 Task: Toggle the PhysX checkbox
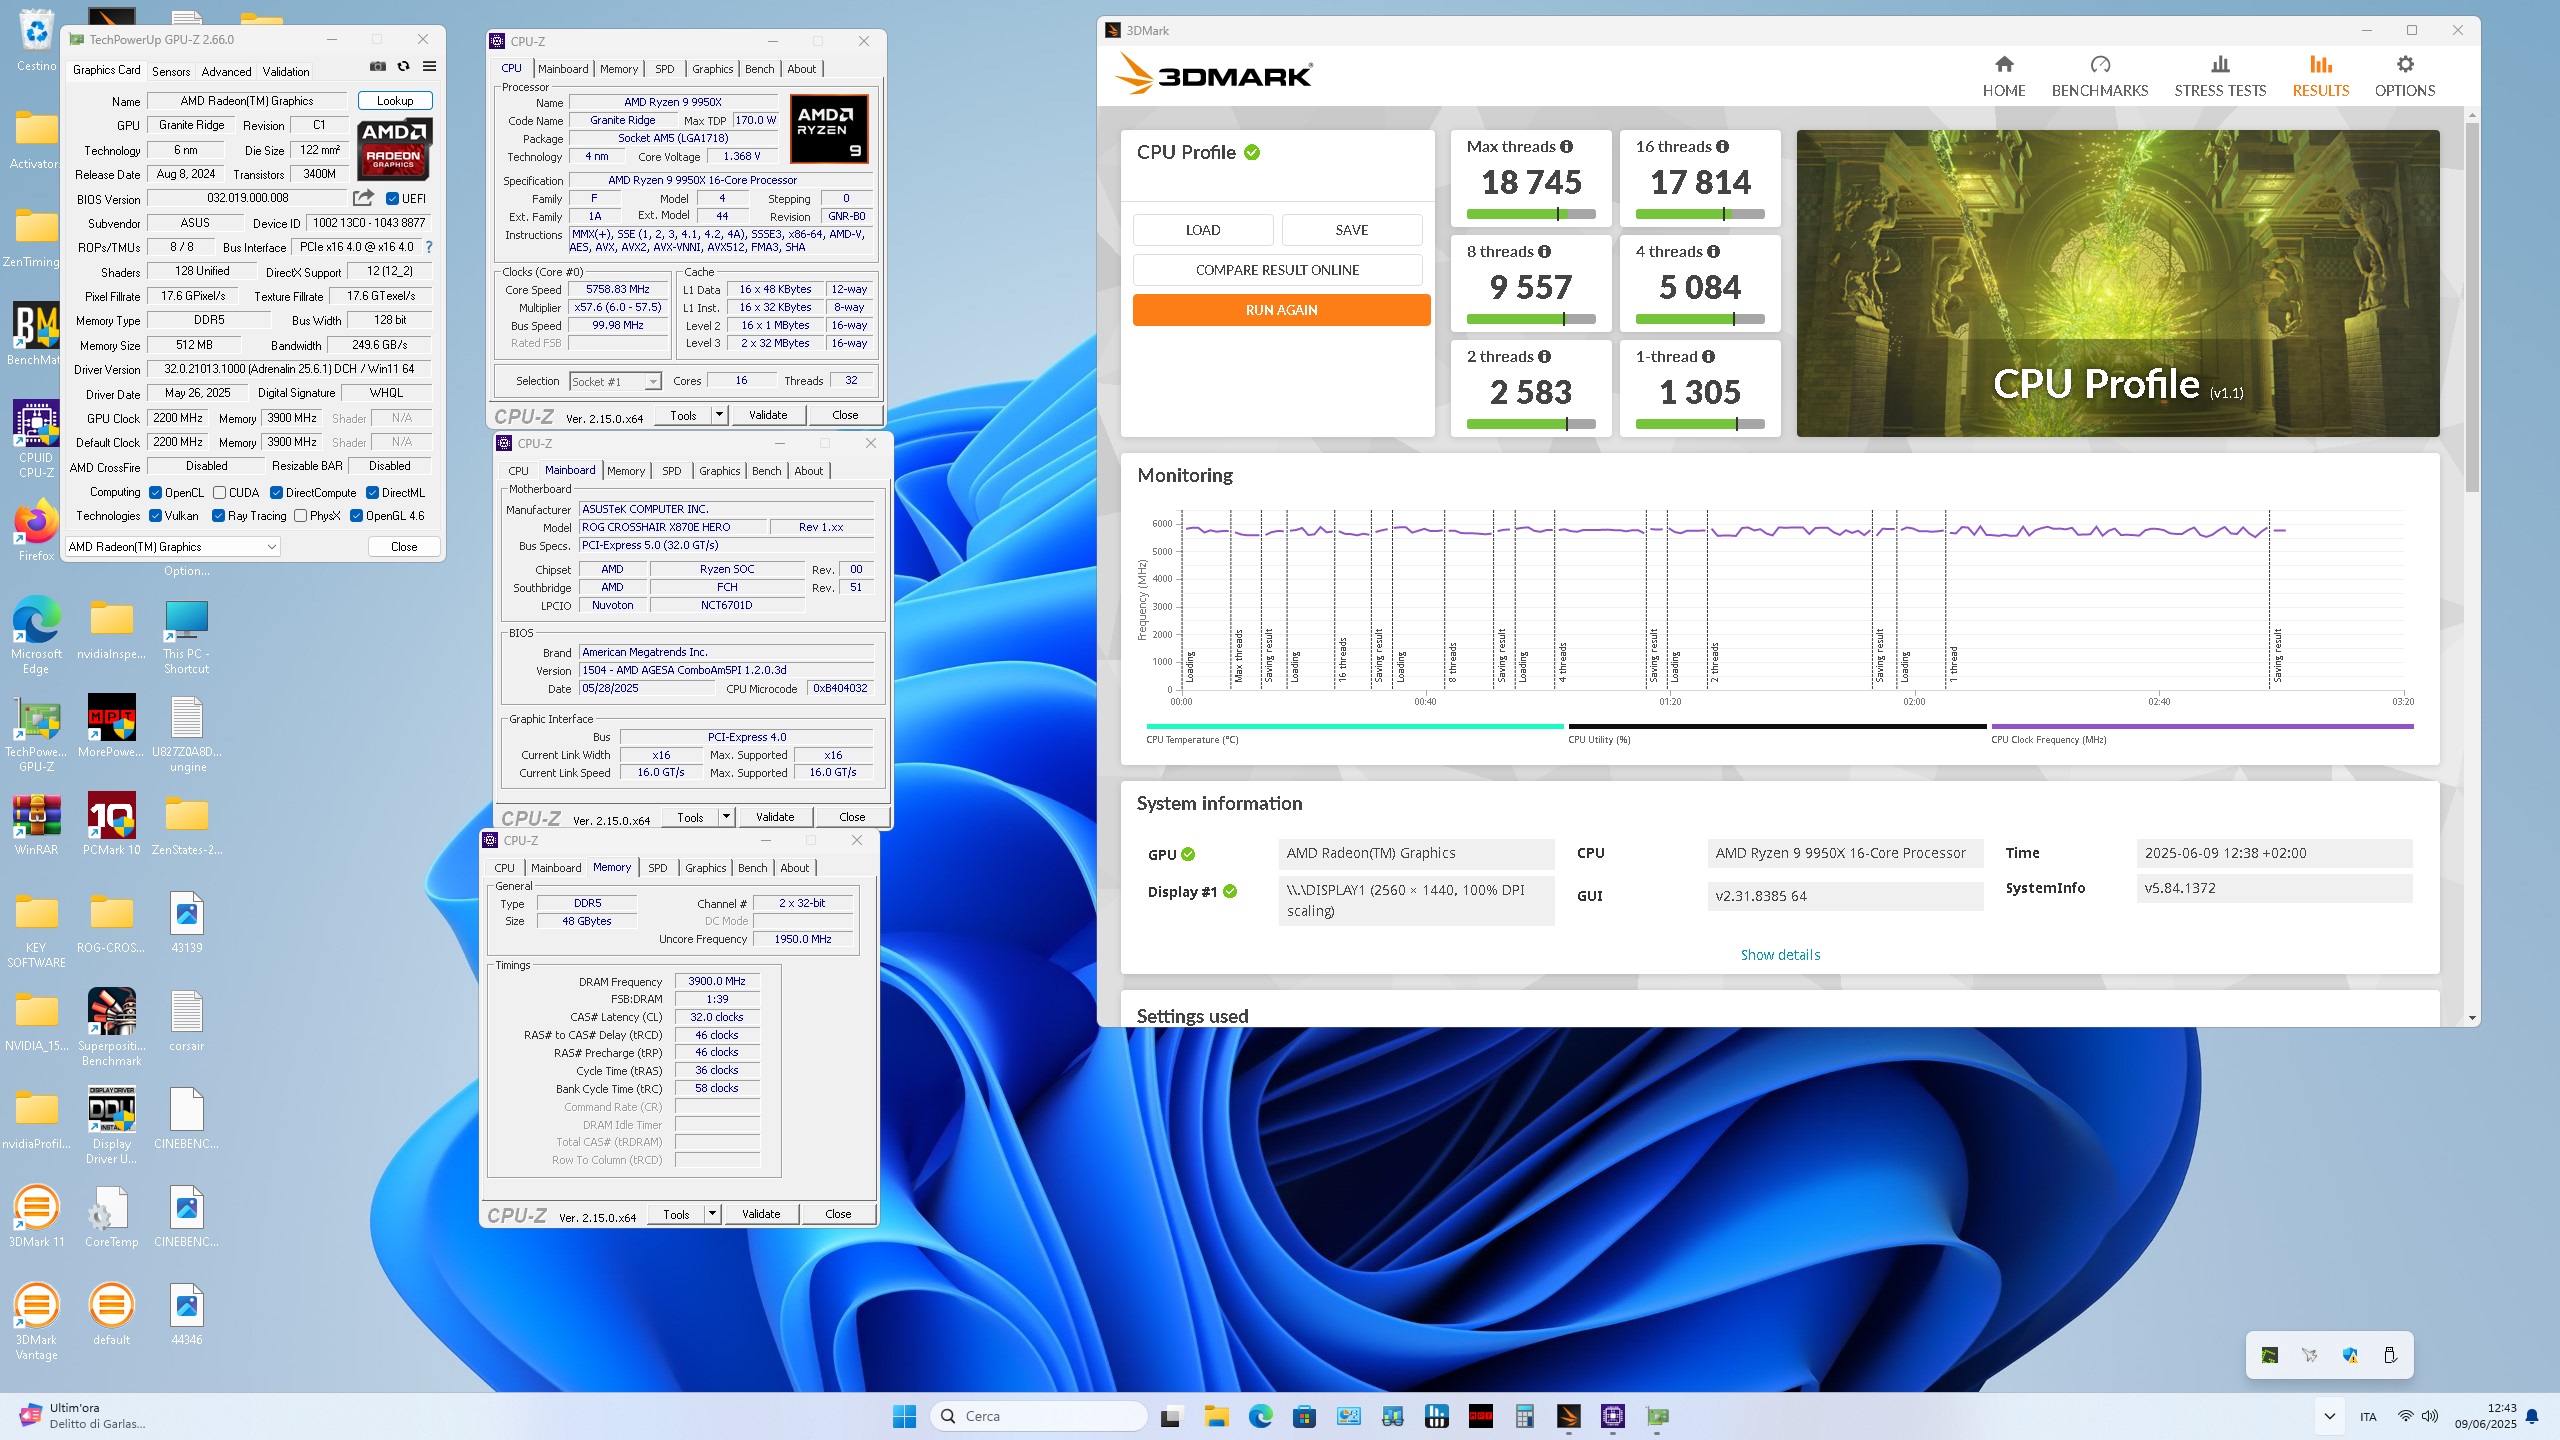pyautogui.click(x=300, y=516)
